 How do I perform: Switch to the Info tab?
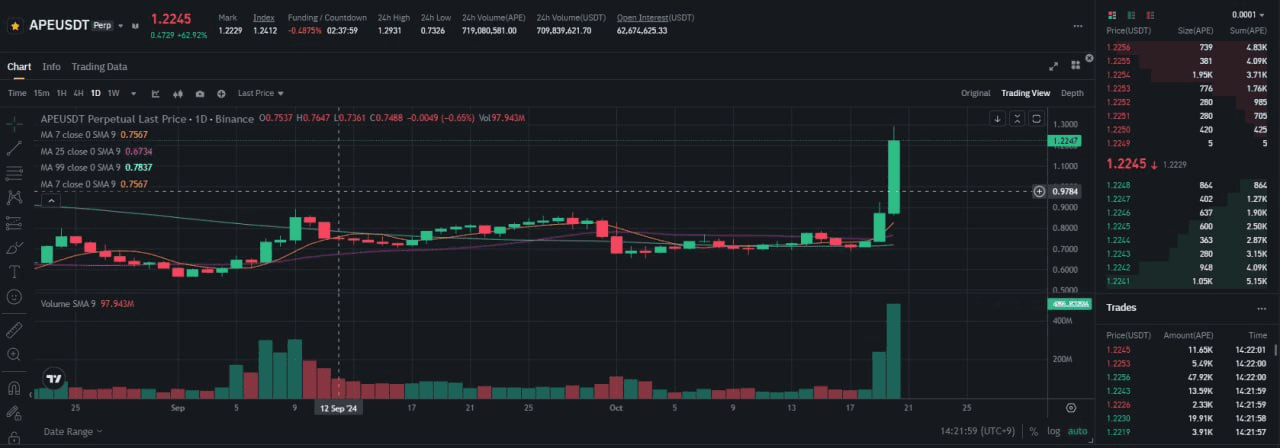click(x=51, y=67)
